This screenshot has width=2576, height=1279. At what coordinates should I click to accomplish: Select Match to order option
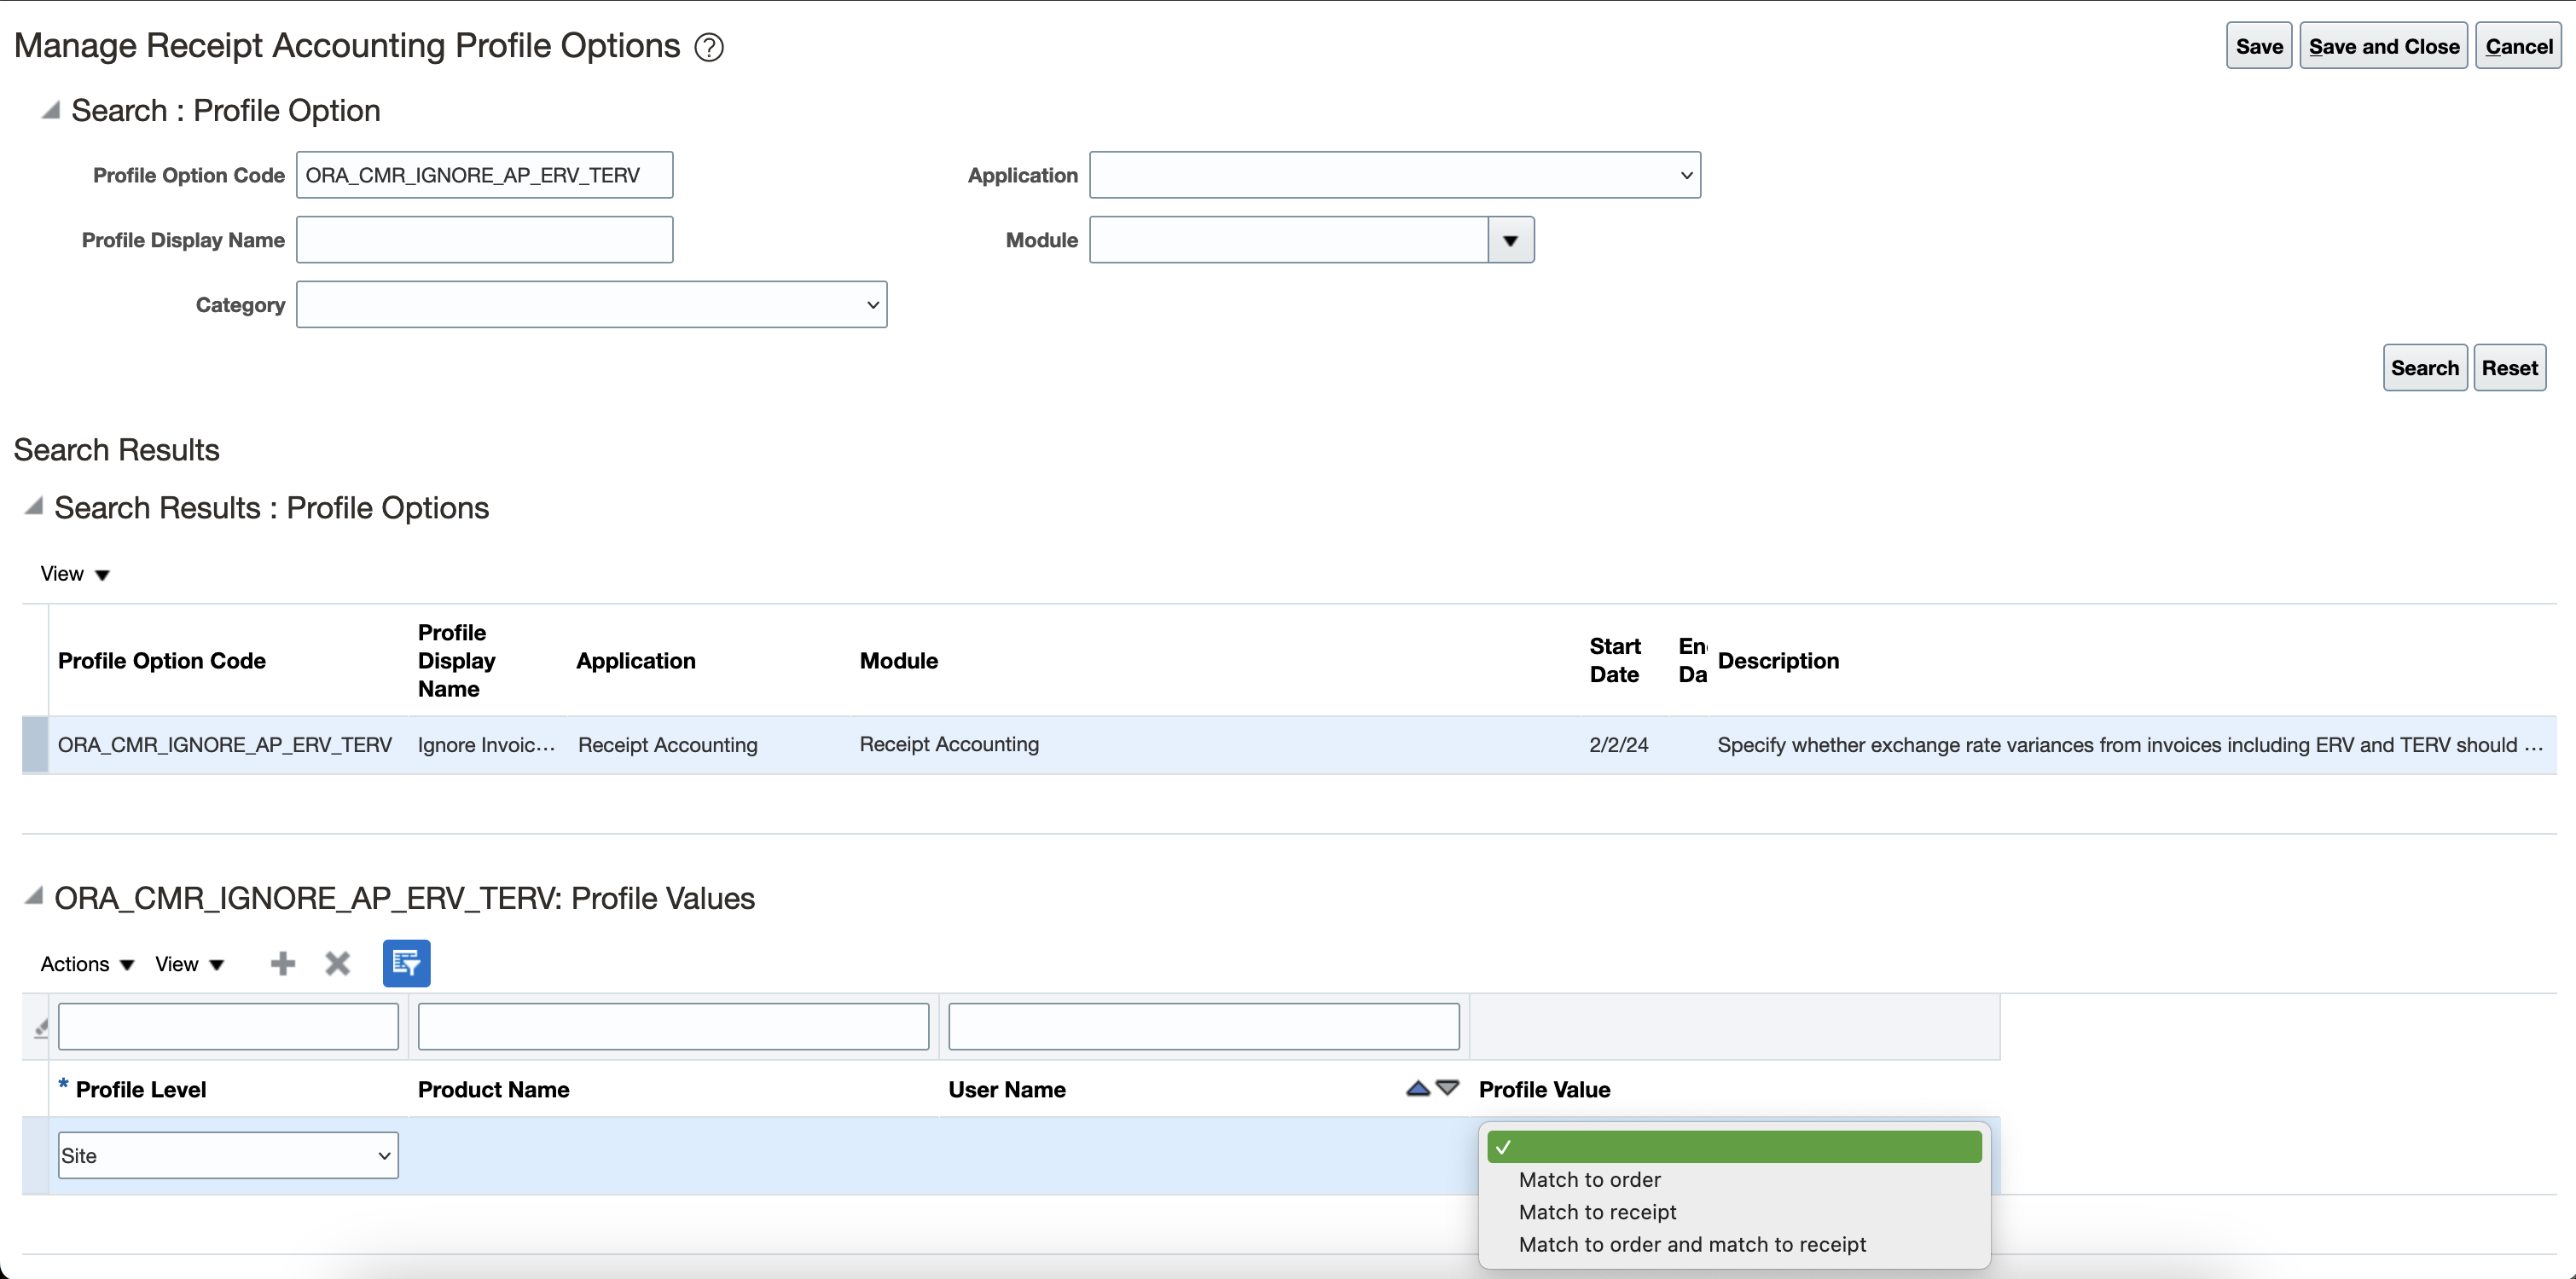click(1589, 1179)
